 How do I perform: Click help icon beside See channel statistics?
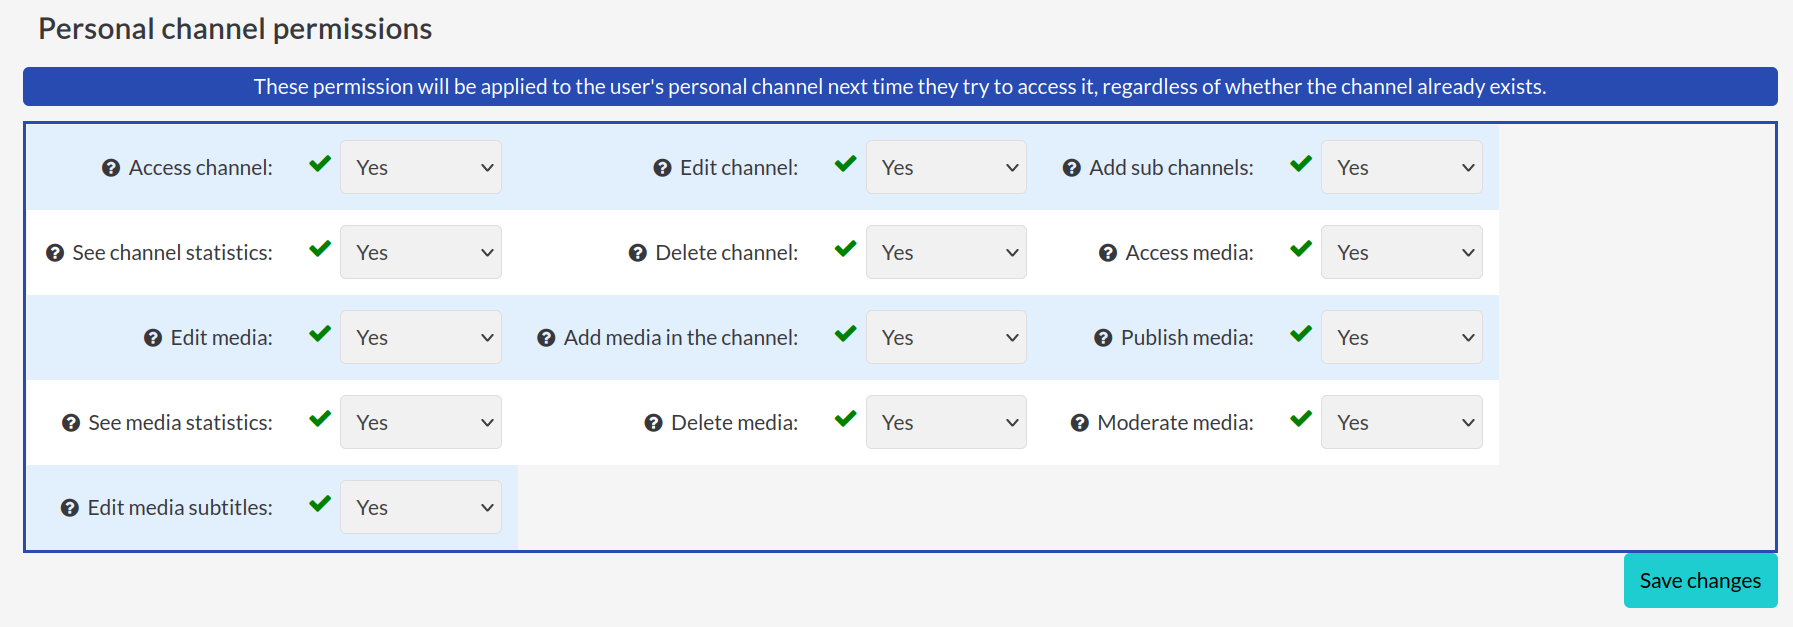point(55,253)
